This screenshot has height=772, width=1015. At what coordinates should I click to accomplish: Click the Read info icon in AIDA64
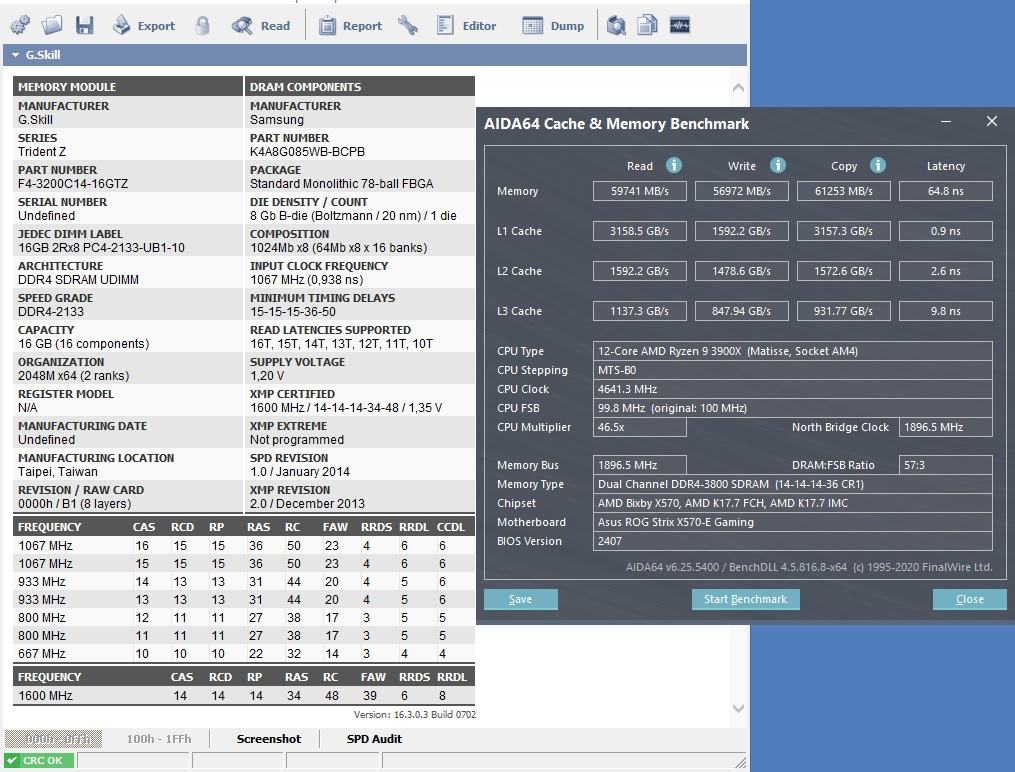coord(673,165)
